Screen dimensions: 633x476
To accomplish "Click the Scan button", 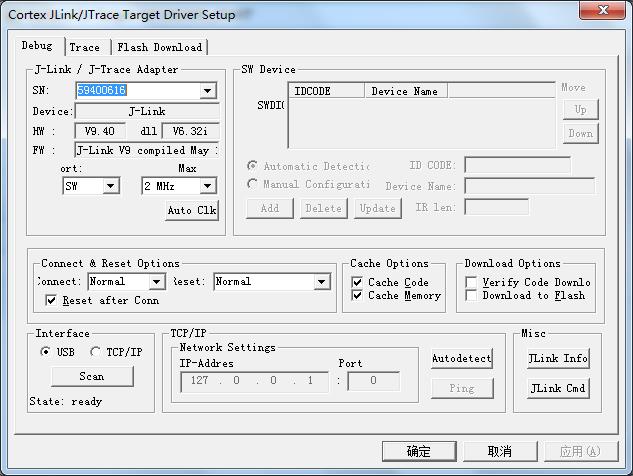I will pyautogui.click(x=92, y=376).
